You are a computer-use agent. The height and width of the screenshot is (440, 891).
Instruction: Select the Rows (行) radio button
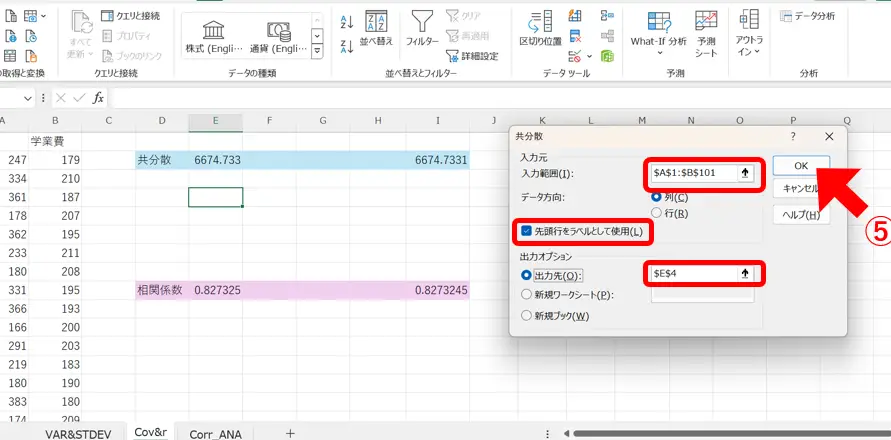pos(656,213)
